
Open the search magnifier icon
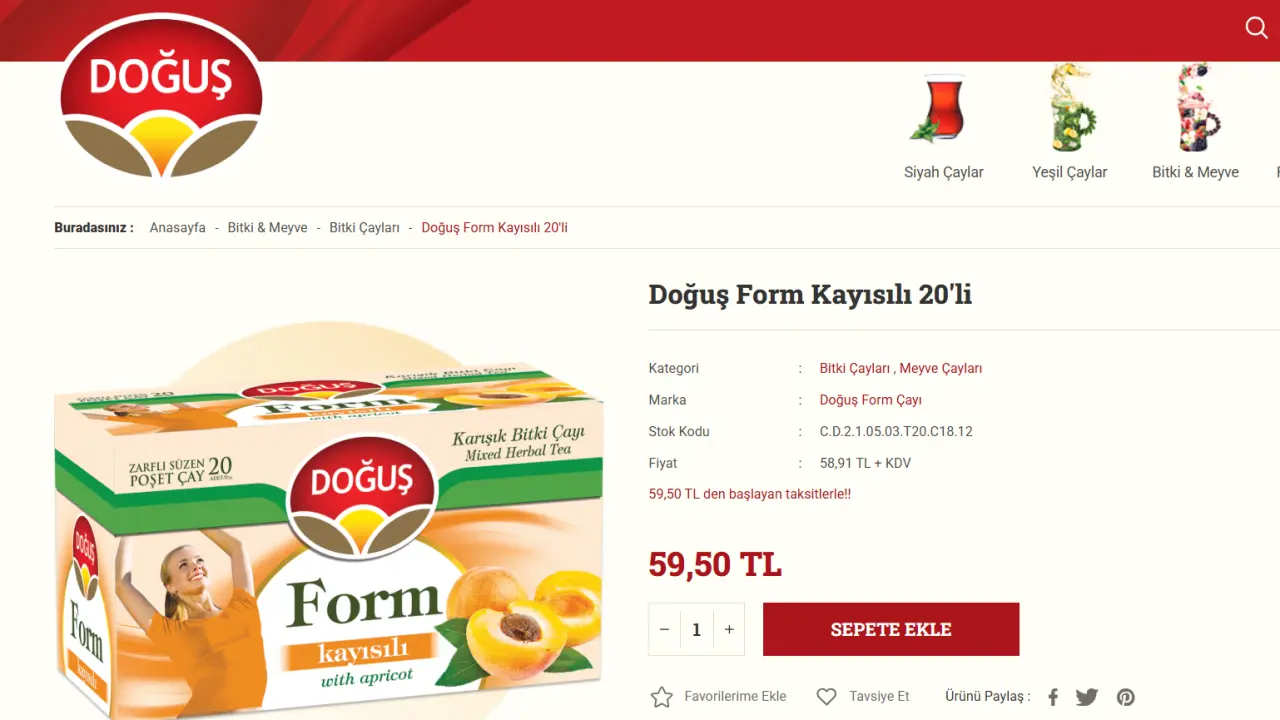pyautogui.click(x=1257, y=28)
